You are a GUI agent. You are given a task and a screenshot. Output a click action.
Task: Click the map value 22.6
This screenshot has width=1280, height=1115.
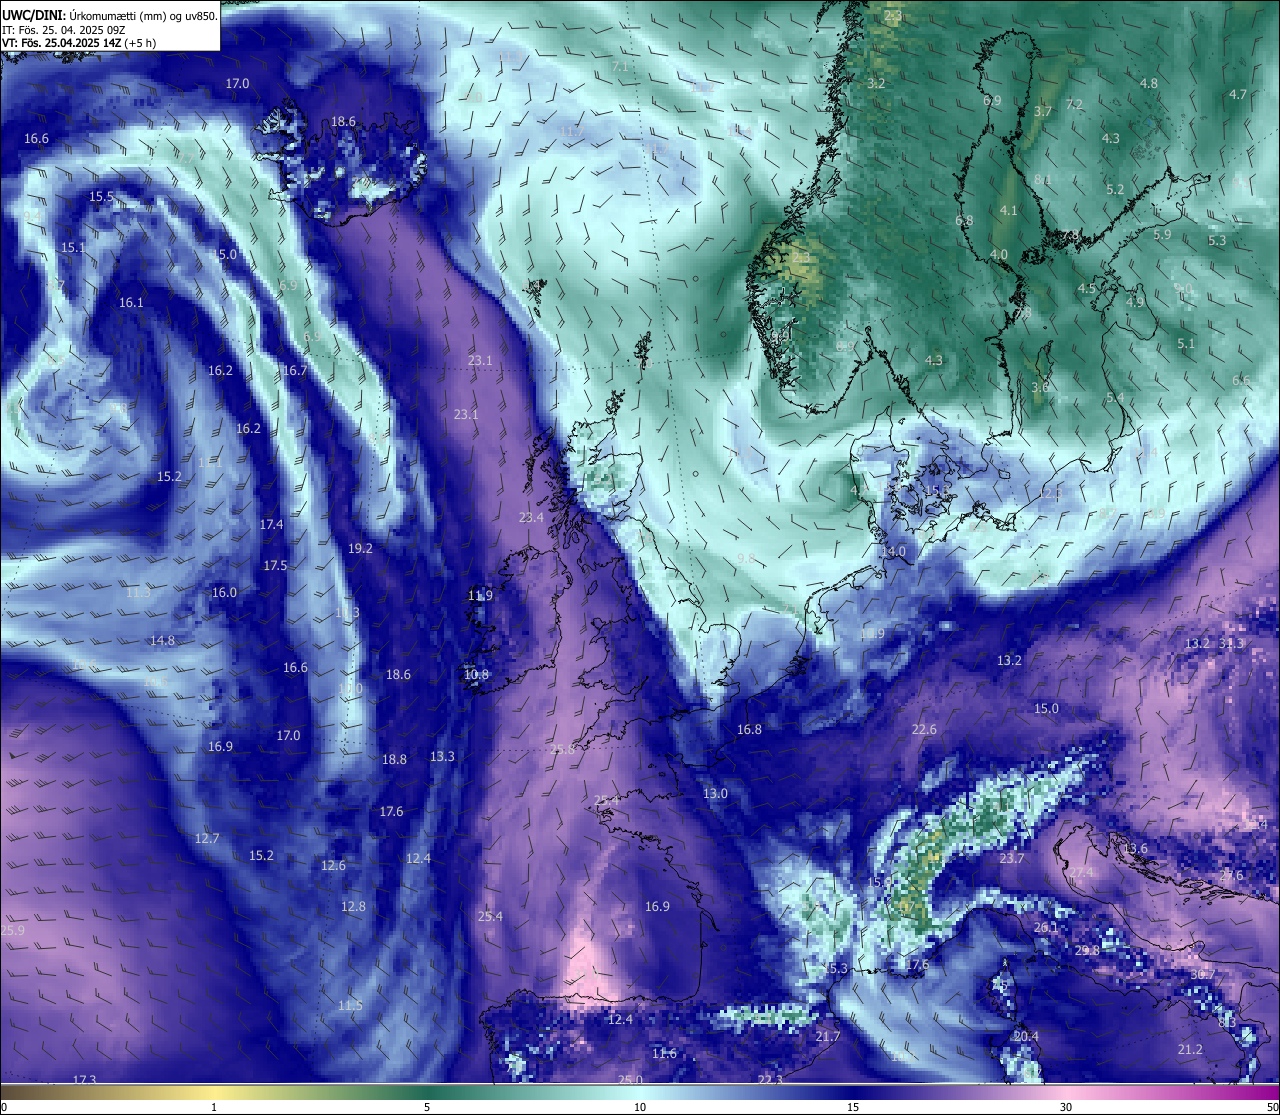click(924, 730)
